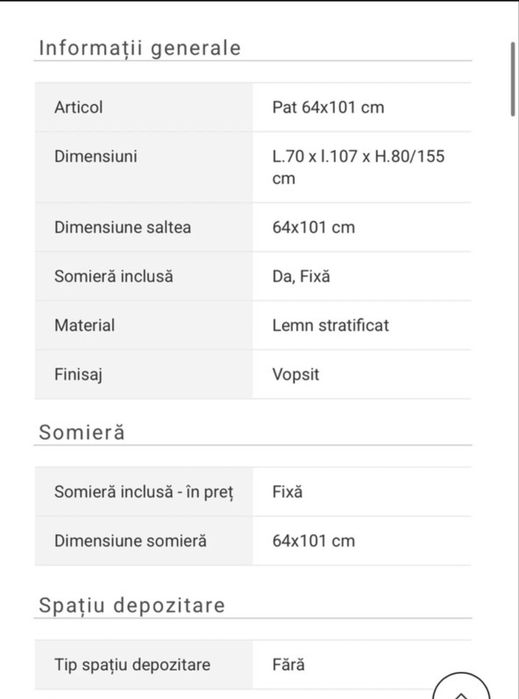The image size is (519, 699).
Task: Select the Vopsit finish value
Action: [x=296, y=374]
